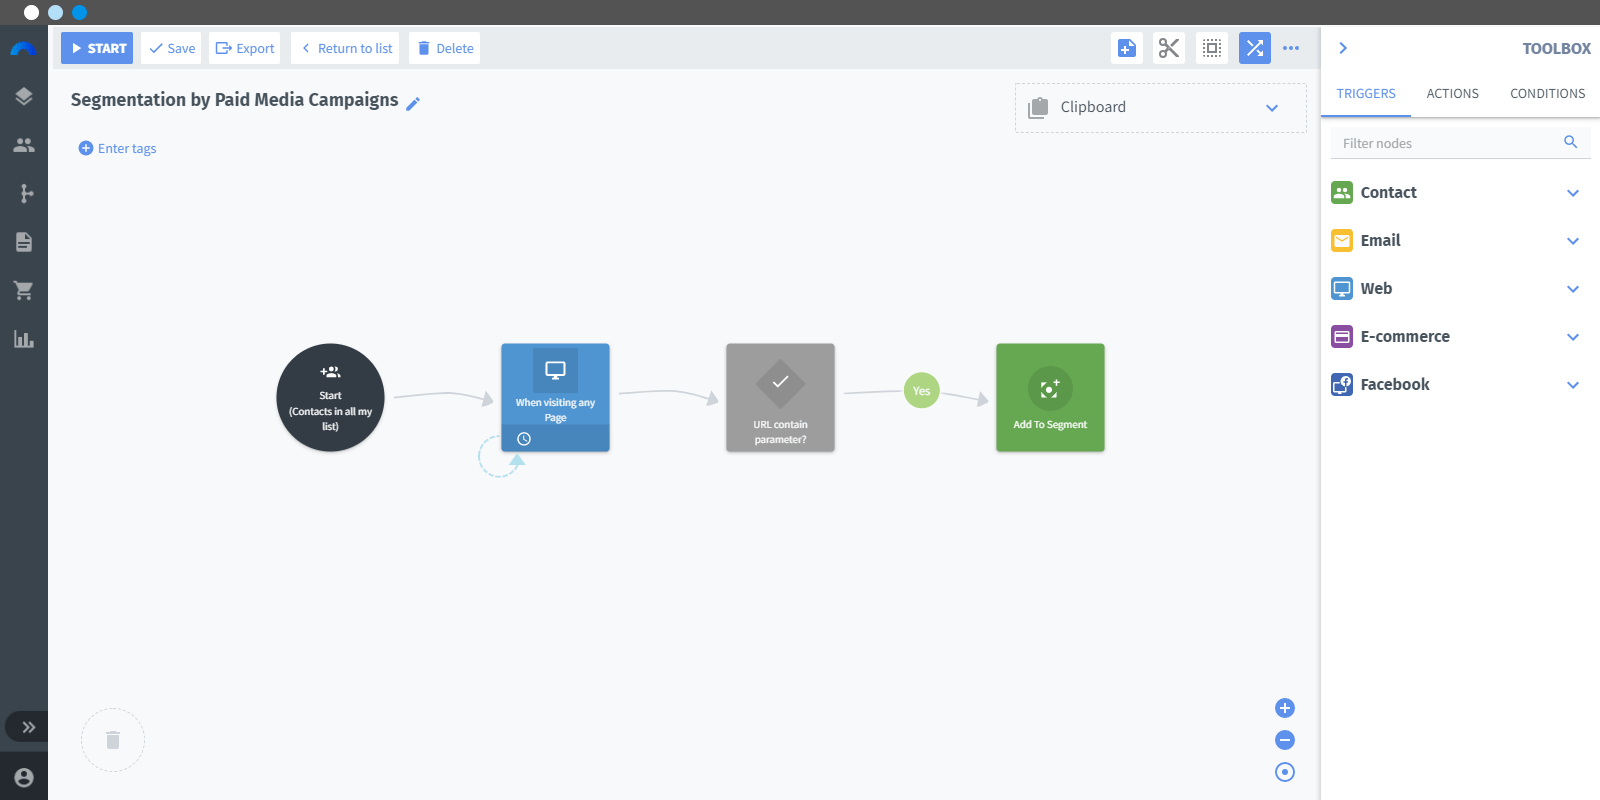Click the Return to list button
Viewport: 1600px width, 800px height.
pos(345,48)
